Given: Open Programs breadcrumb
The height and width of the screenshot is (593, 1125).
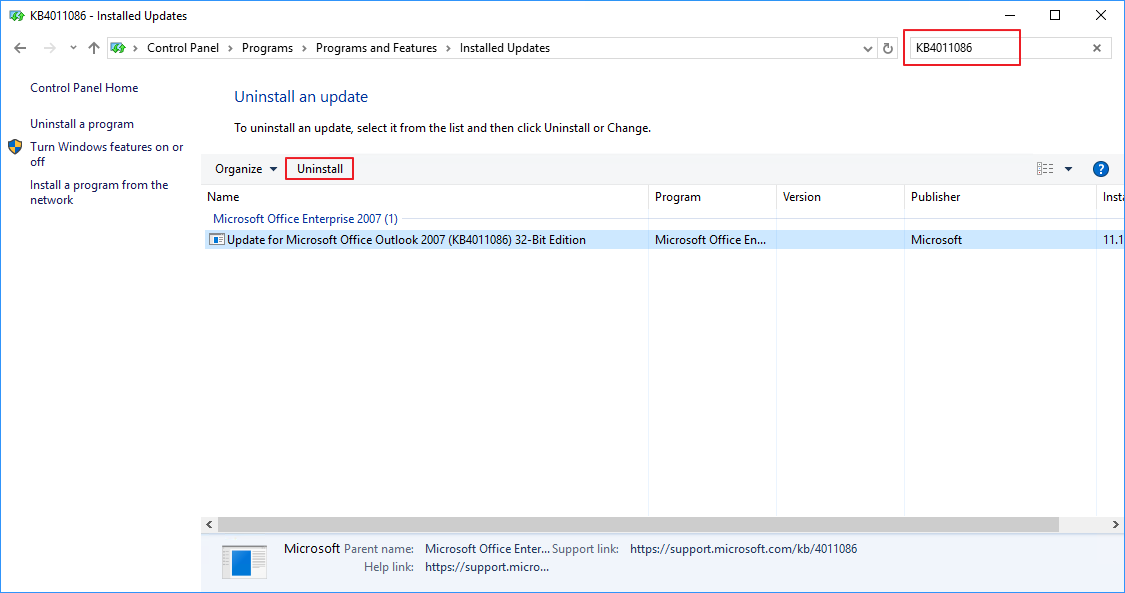Looking at the screenshot, I should [x=267, y=48].
